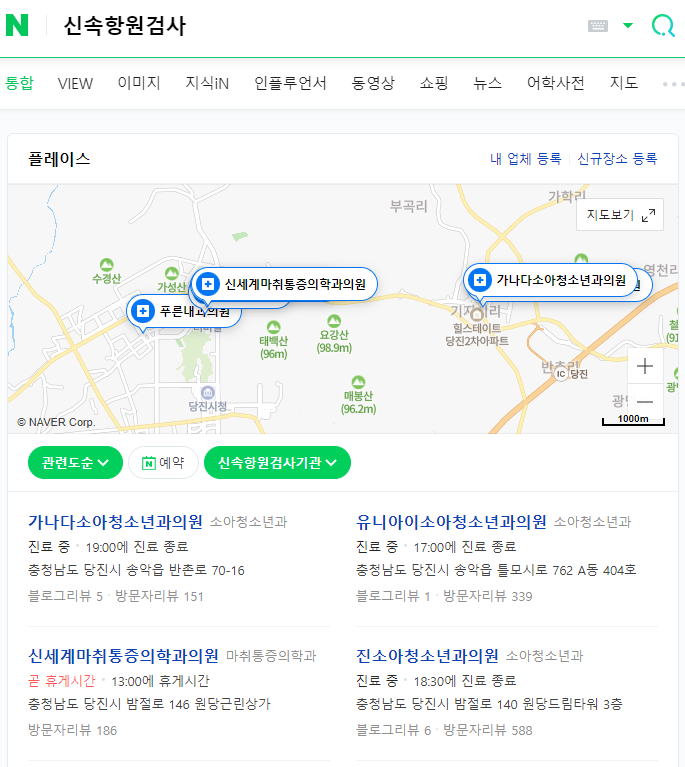Viewport: 685px width, 767px height.
Task: Open 가나다소아청소년과의원 listing title
Action: 115,522
